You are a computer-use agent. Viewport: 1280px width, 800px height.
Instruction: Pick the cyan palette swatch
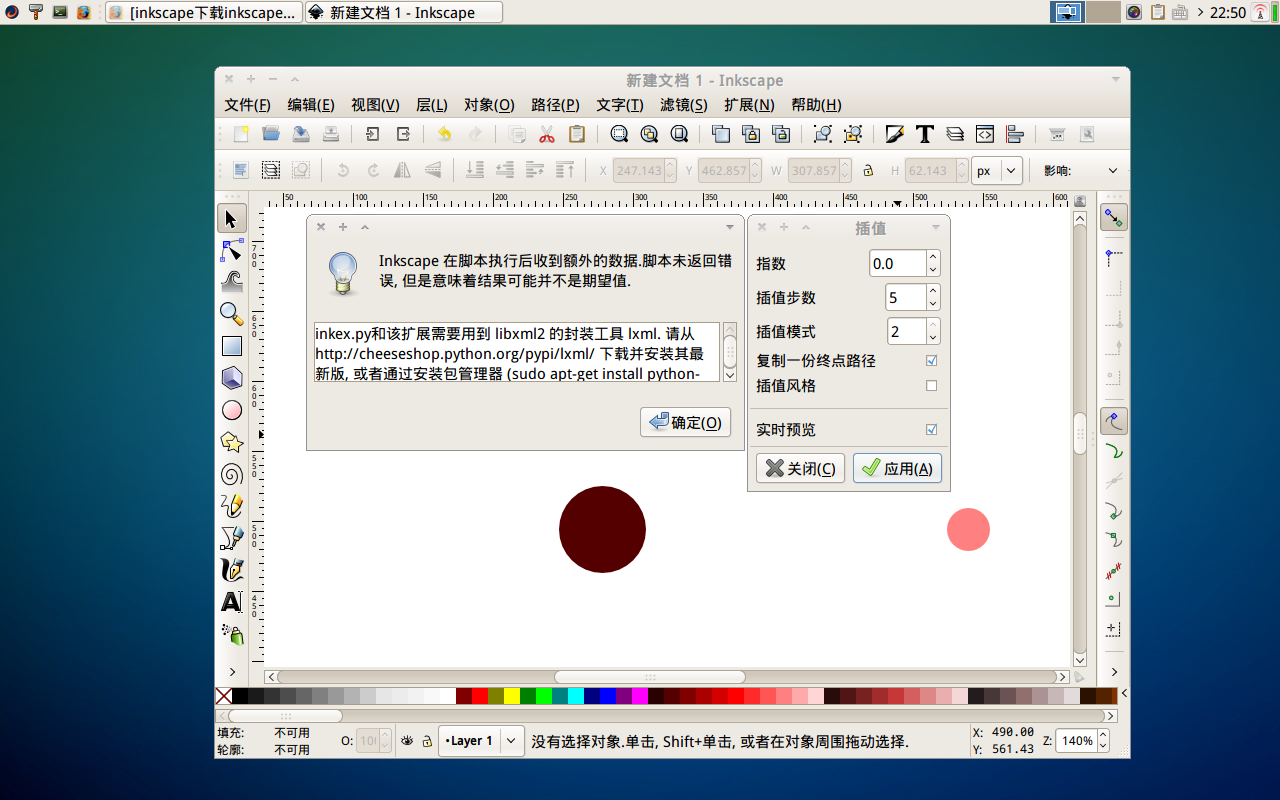[576, 695]
